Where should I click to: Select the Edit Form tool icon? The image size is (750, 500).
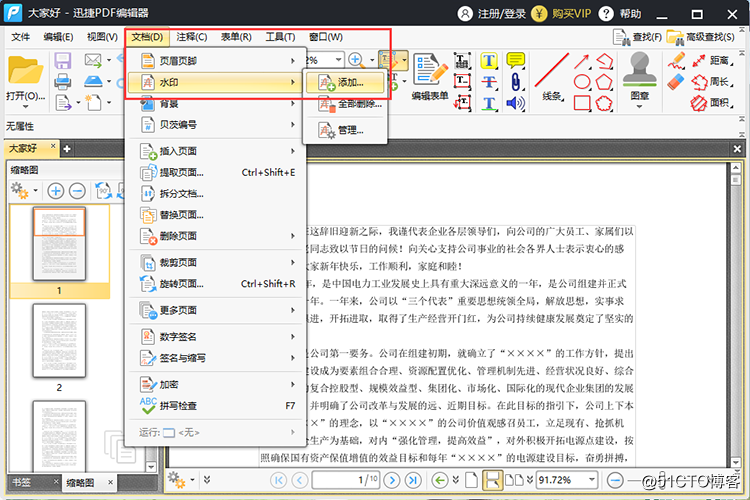click(x=430, y=70)
